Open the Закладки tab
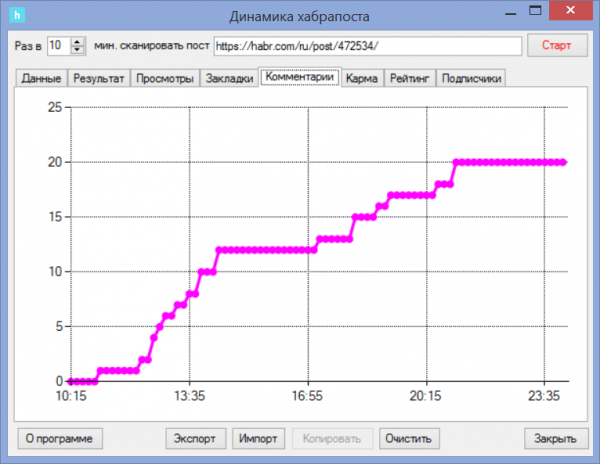600x464 pixels. point(229,79)
